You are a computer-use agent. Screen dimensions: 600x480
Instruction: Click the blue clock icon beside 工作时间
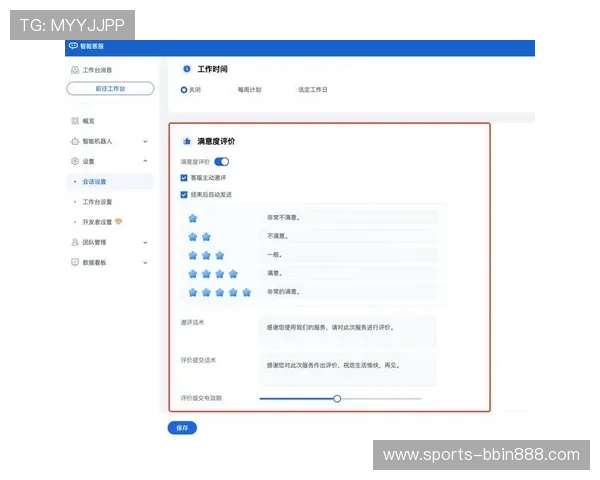pos(187,69)
